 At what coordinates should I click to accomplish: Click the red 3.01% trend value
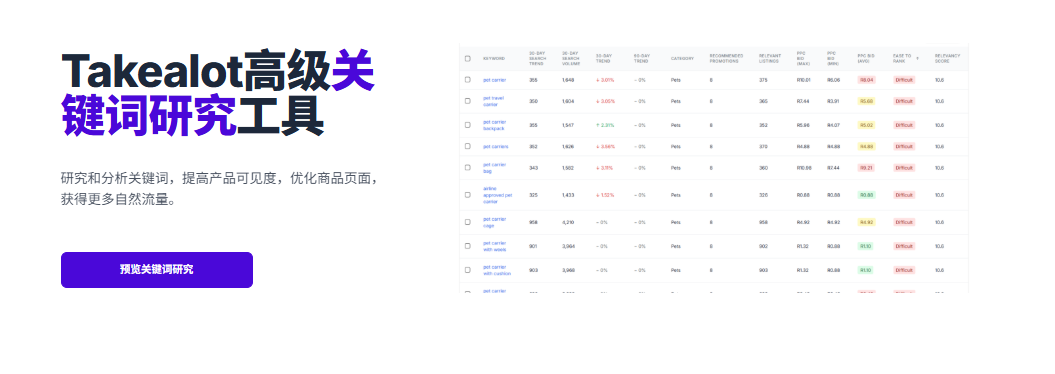tap(606, 80)
